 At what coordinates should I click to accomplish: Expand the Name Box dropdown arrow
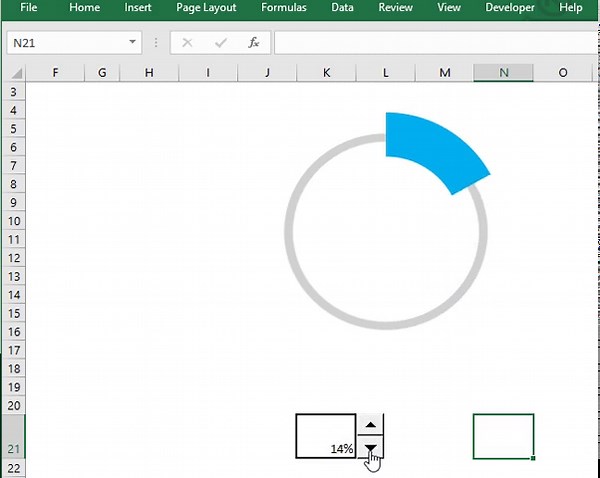(132, 42)
